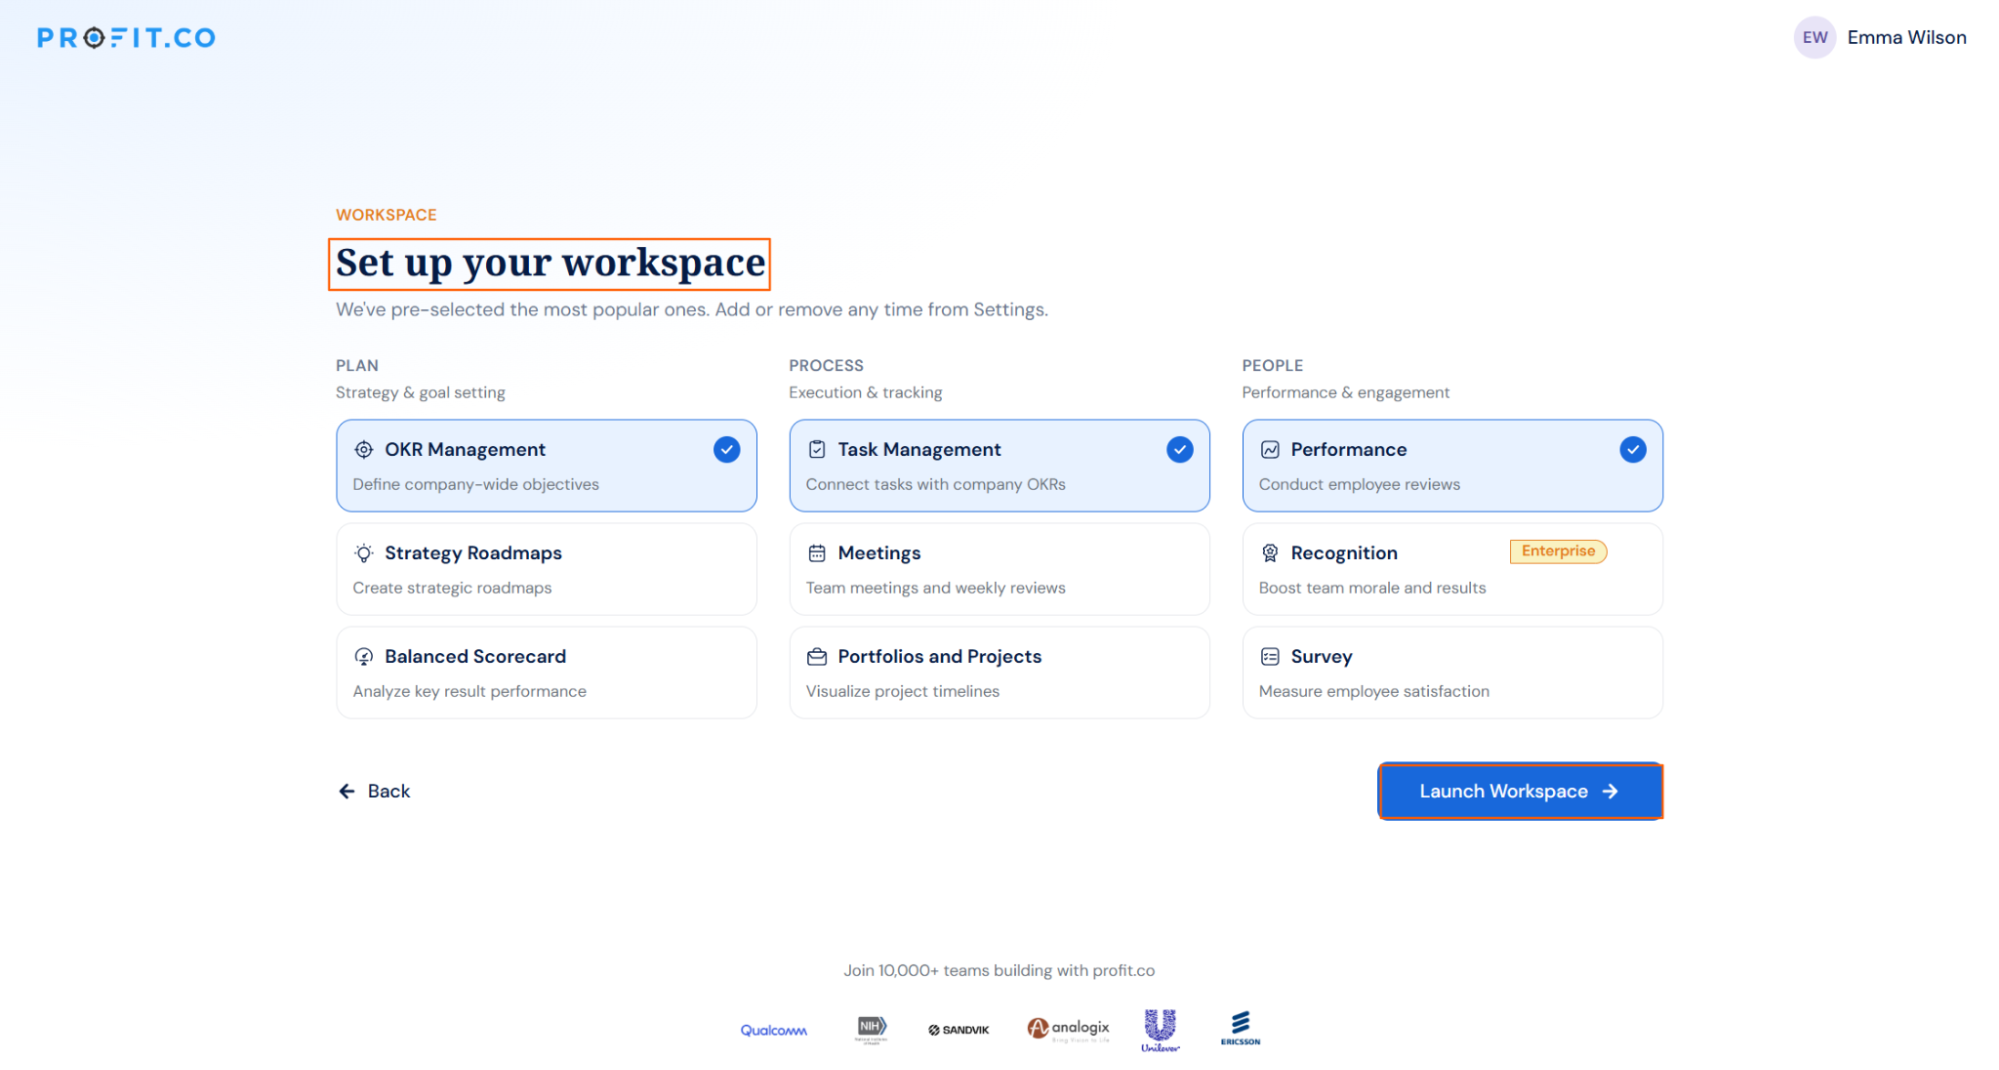Click the Survey form icon
This screenshot has height=1070, width=1999.
[1270, 657]
